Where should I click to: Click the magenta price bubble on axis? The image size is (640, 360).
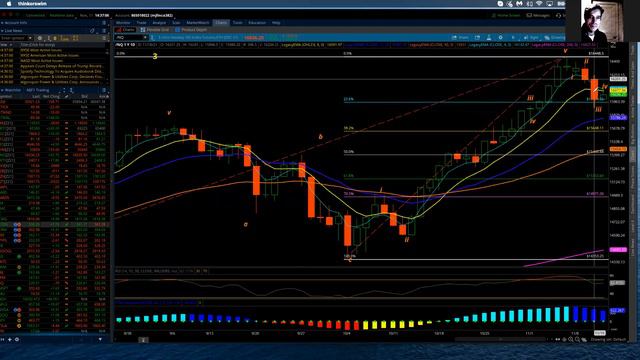(618, 249)
